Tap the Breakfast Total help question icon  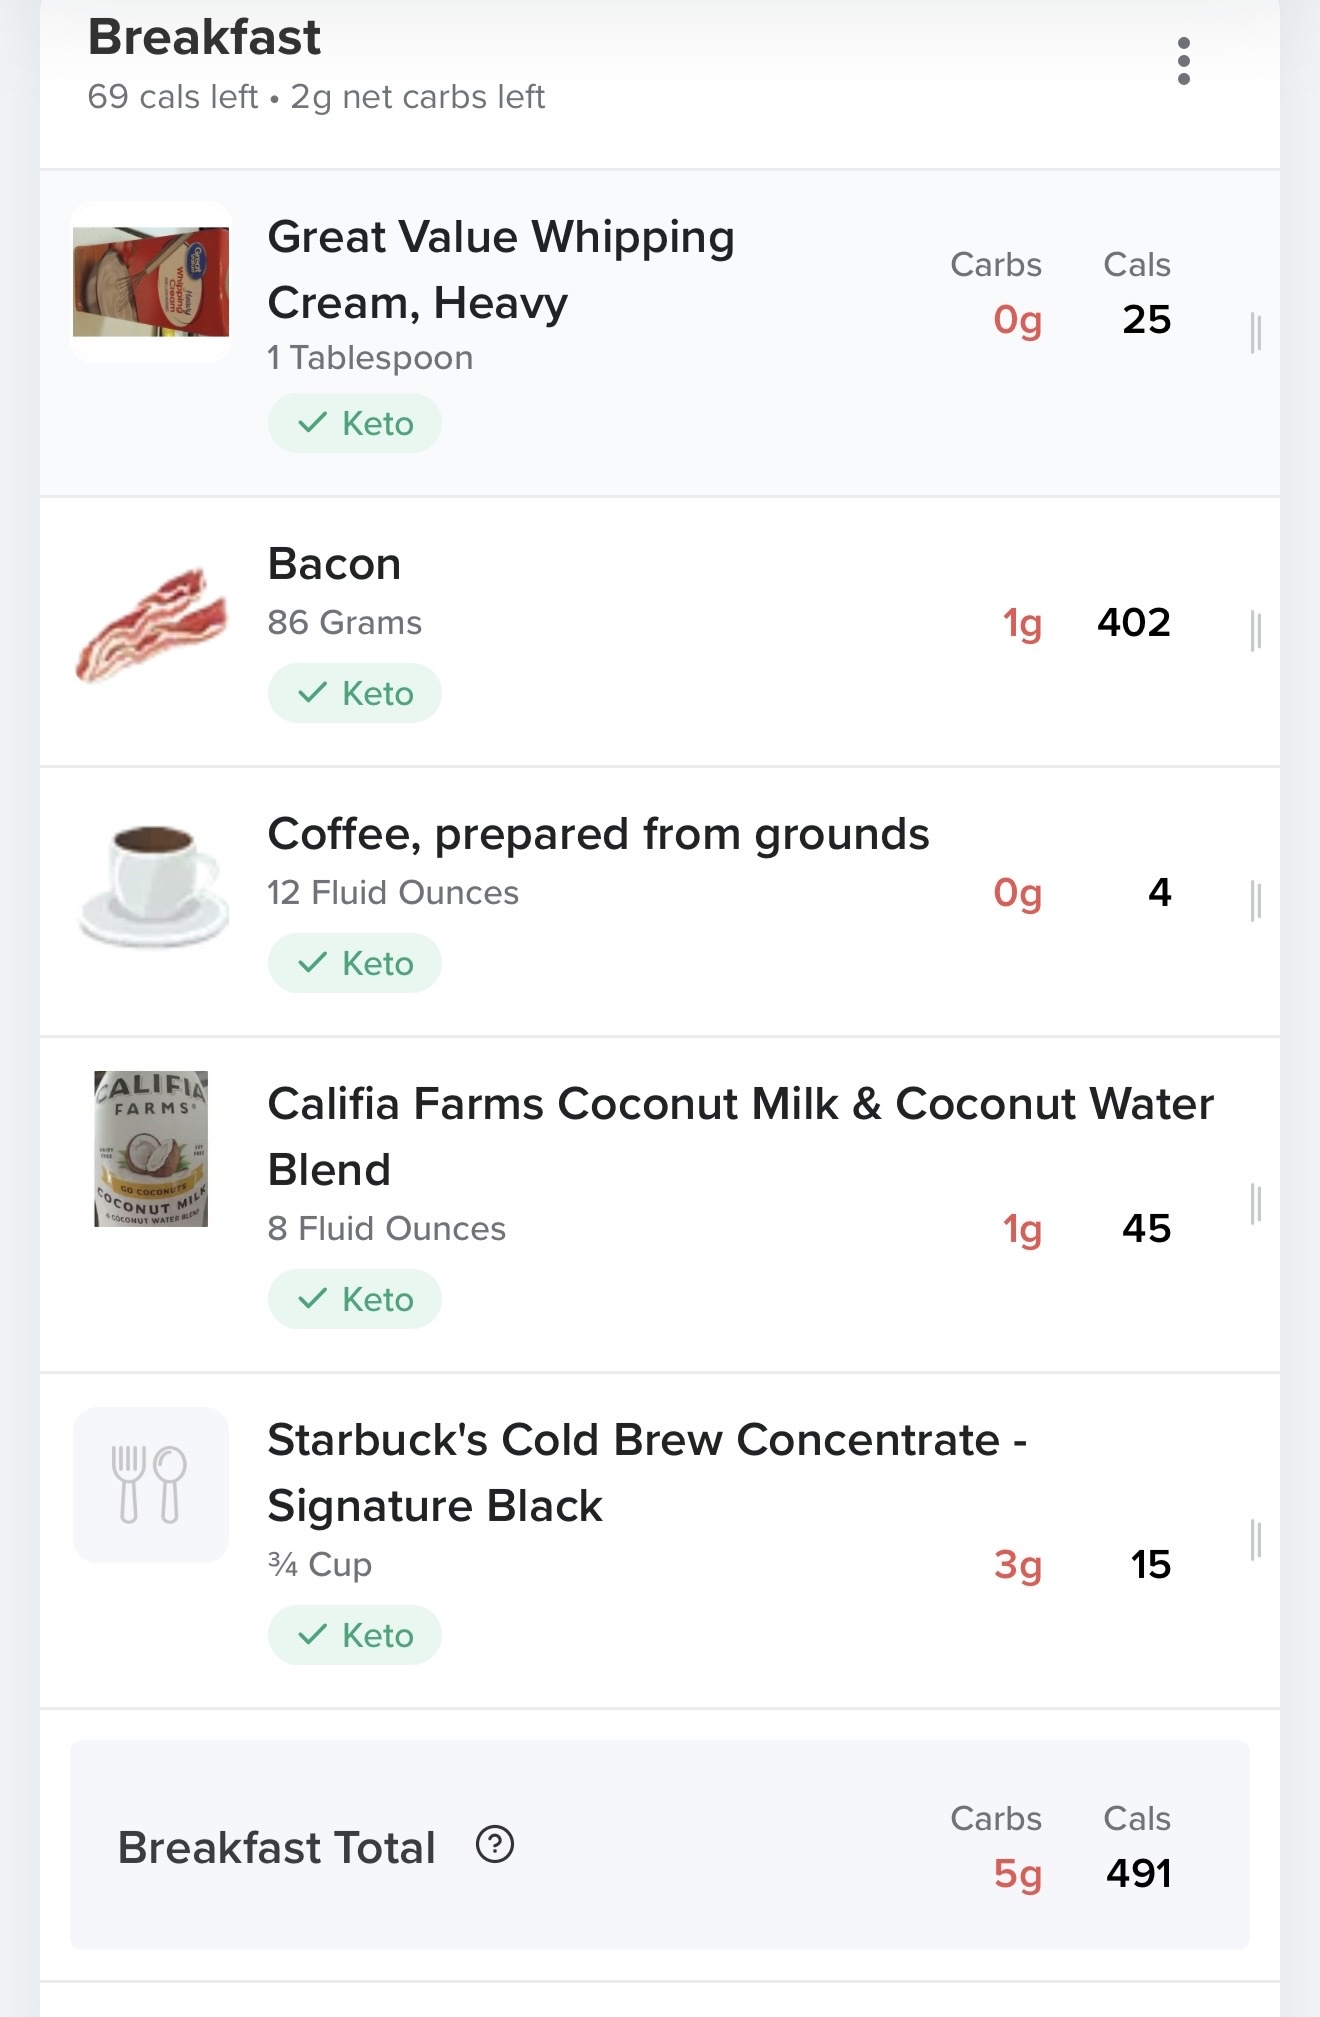click(495, 1844)
